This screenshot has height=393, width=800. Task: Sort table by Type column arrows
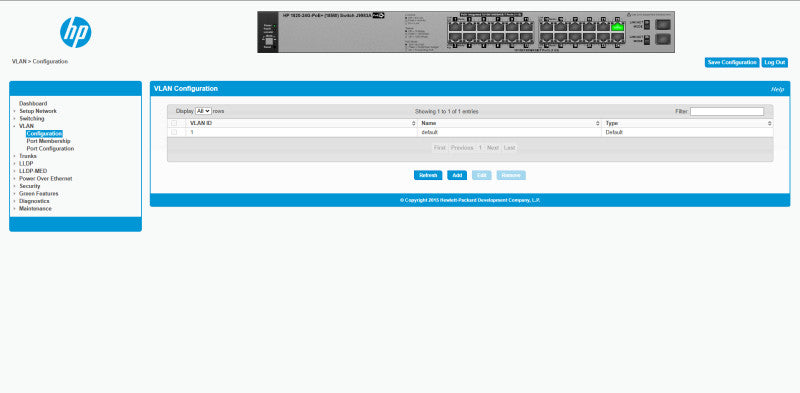click(x=769, y=124)
